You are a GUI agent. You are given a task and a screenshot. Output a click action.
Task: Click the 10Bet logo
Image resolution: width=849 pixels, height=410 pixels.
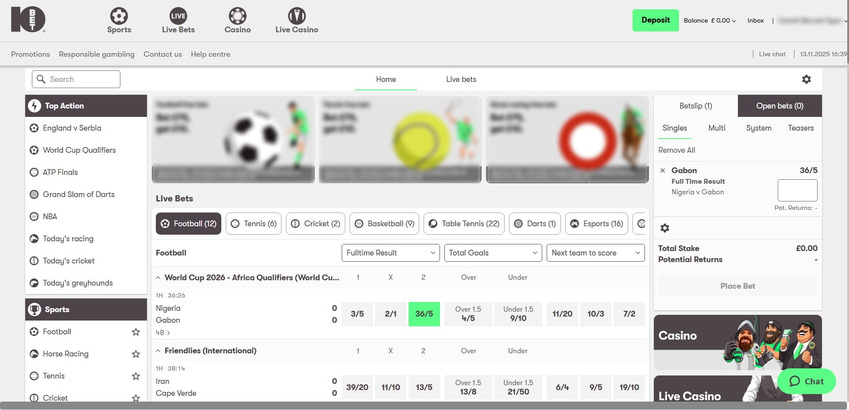point(28,19)
